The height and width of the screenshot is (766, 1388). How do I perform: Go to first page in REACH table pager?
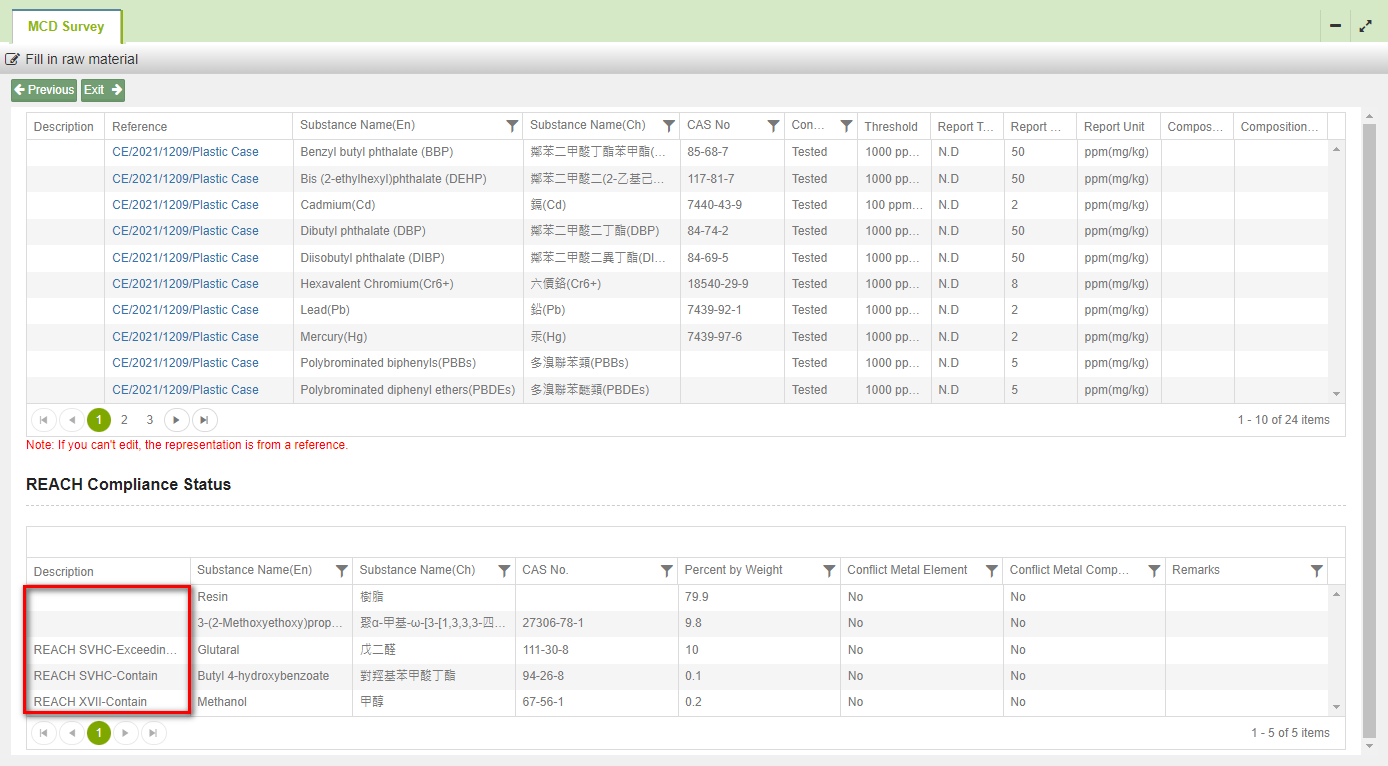(44, 733)
